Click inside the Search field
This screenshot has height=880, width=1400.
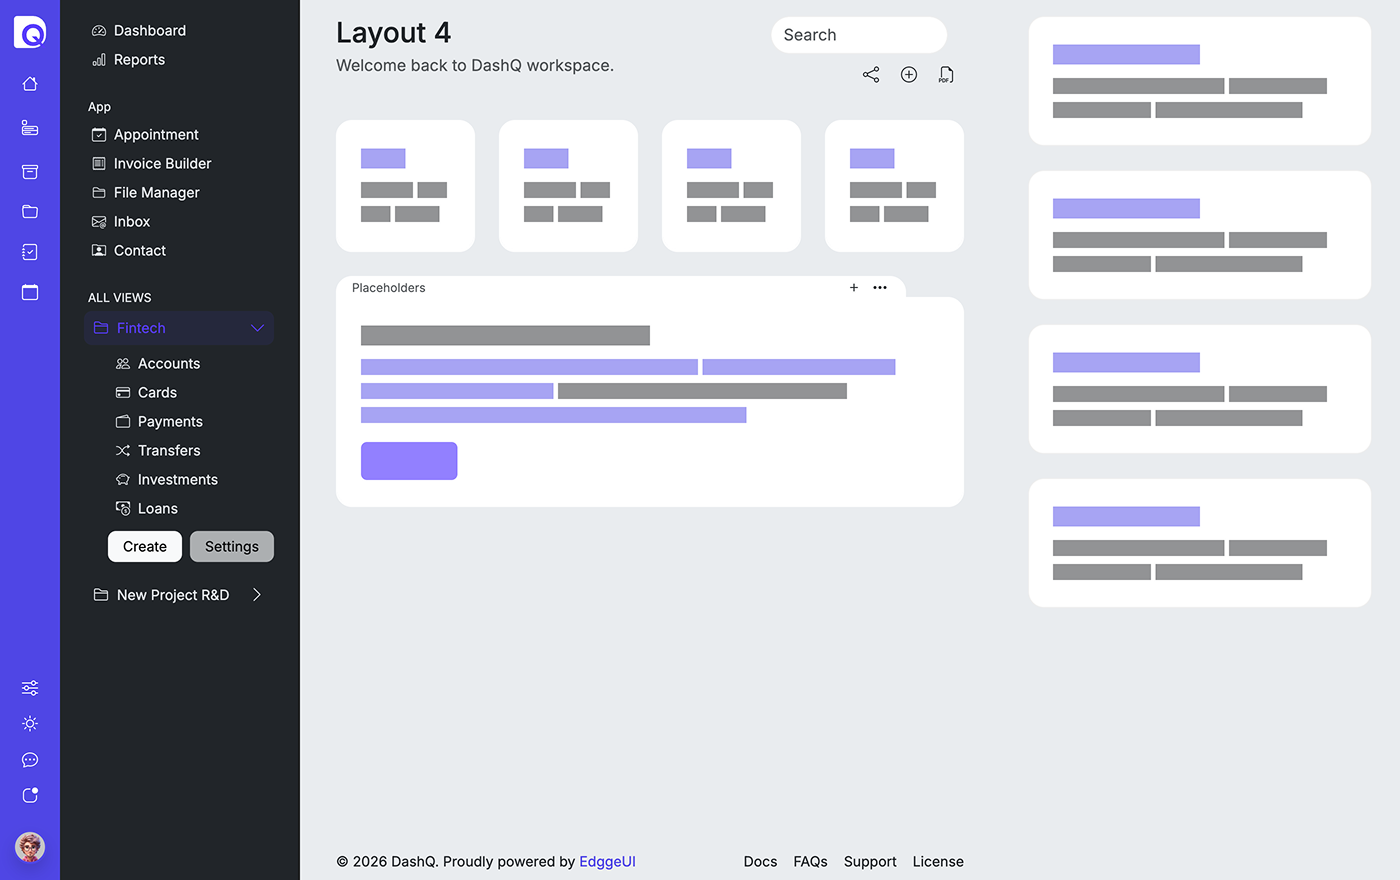[x=858, y=34]
